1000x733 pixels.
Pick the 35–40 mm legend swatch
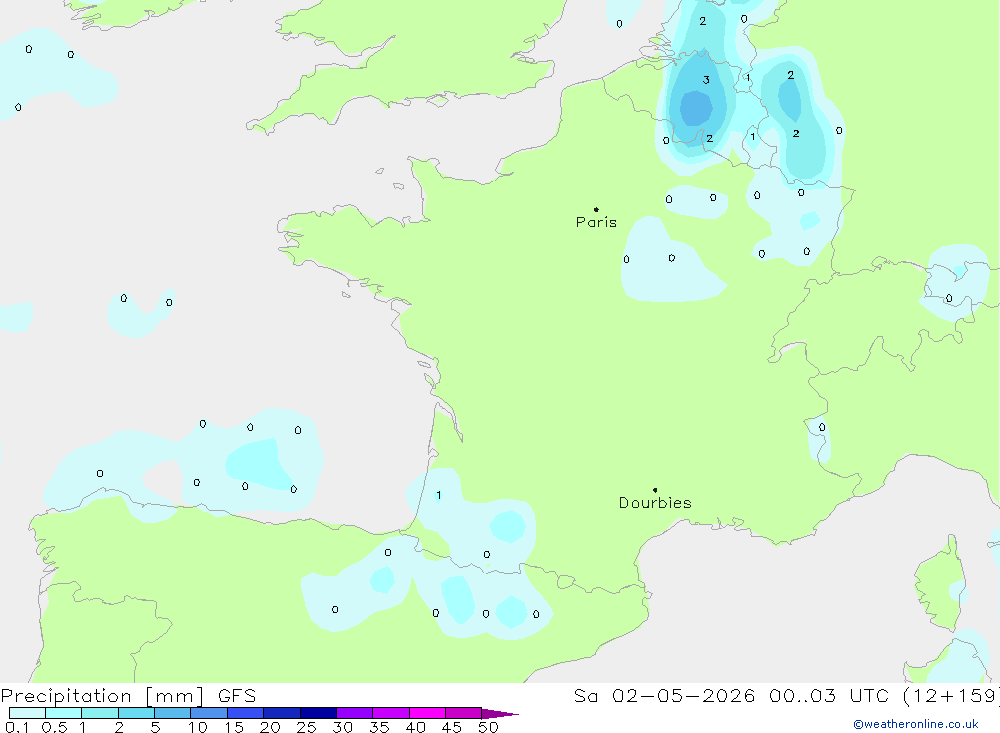tap(390, 713)
